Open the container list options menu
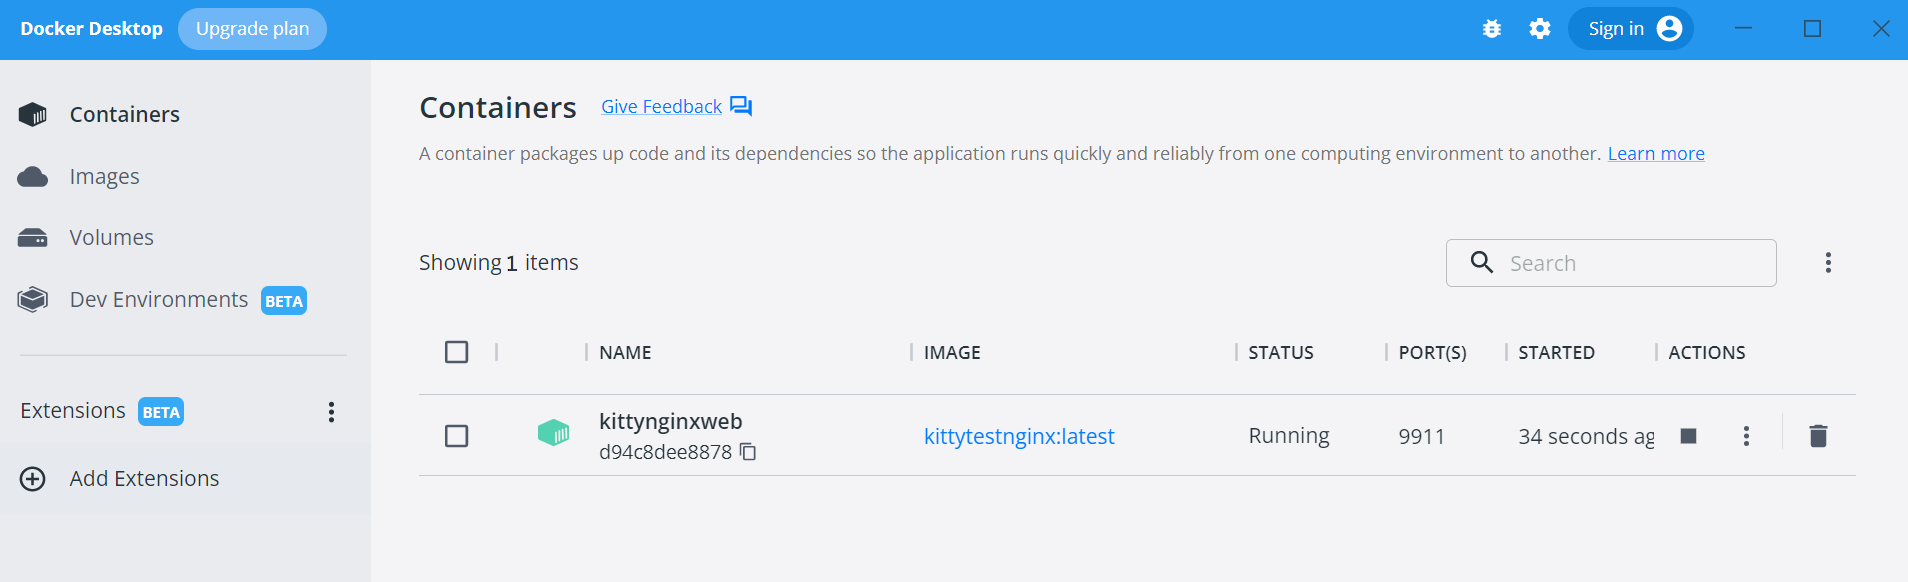 tap(1828, 263)
